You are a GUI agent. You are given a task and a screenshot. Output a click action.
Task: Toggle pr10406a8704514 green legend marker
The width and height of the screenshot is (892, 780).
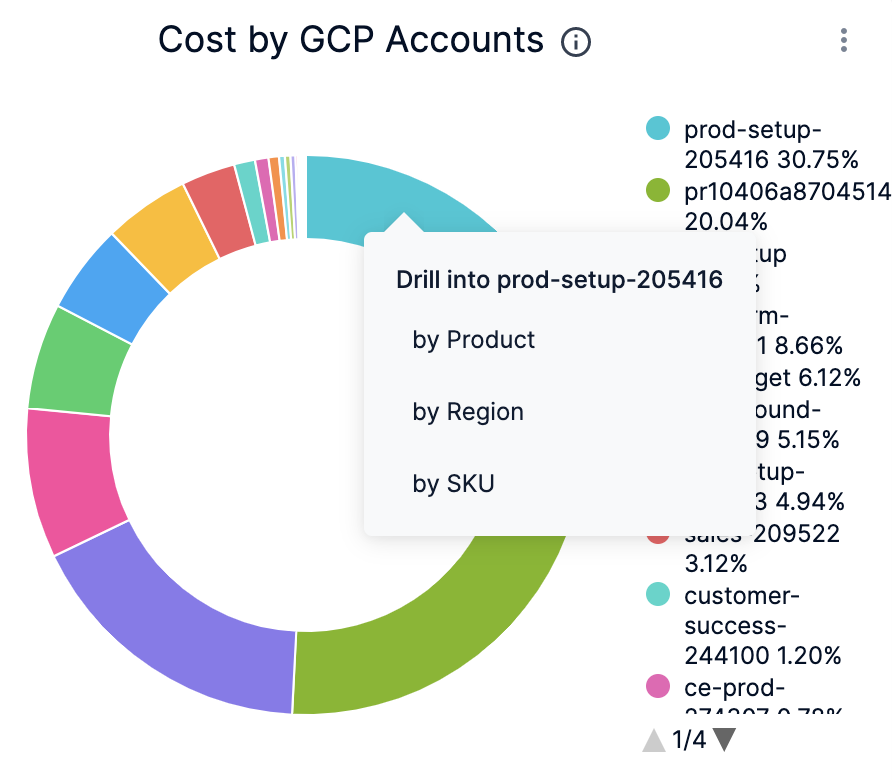coord(657,190)
